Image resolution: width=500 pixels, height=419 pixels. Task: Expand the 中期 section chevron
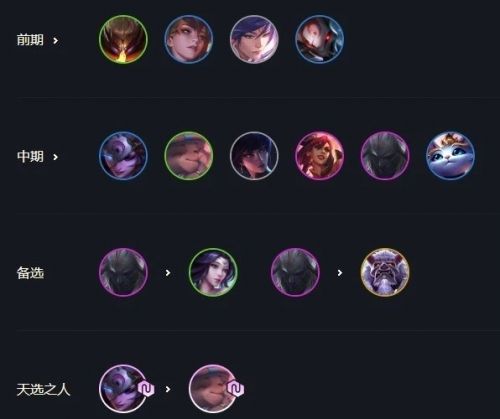(x=56, y=157)
